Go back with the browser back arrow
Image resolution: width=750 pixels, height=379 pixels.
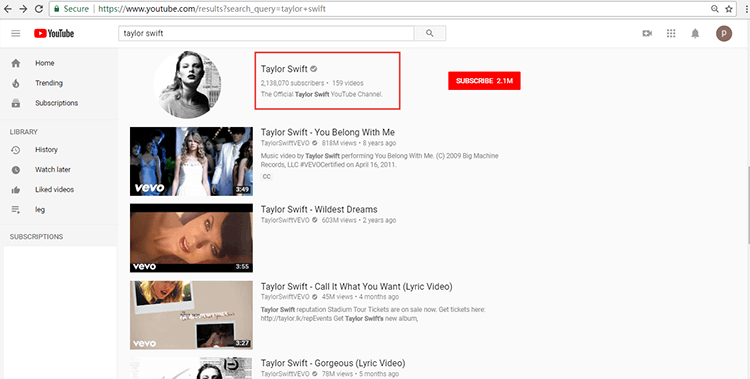[8, 9]
